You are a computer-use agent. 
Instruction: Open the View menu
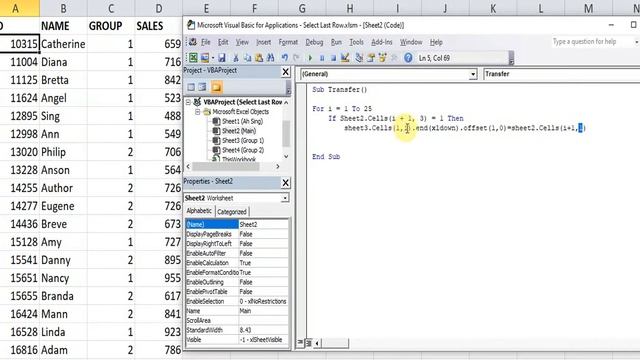tap(242, 42)
